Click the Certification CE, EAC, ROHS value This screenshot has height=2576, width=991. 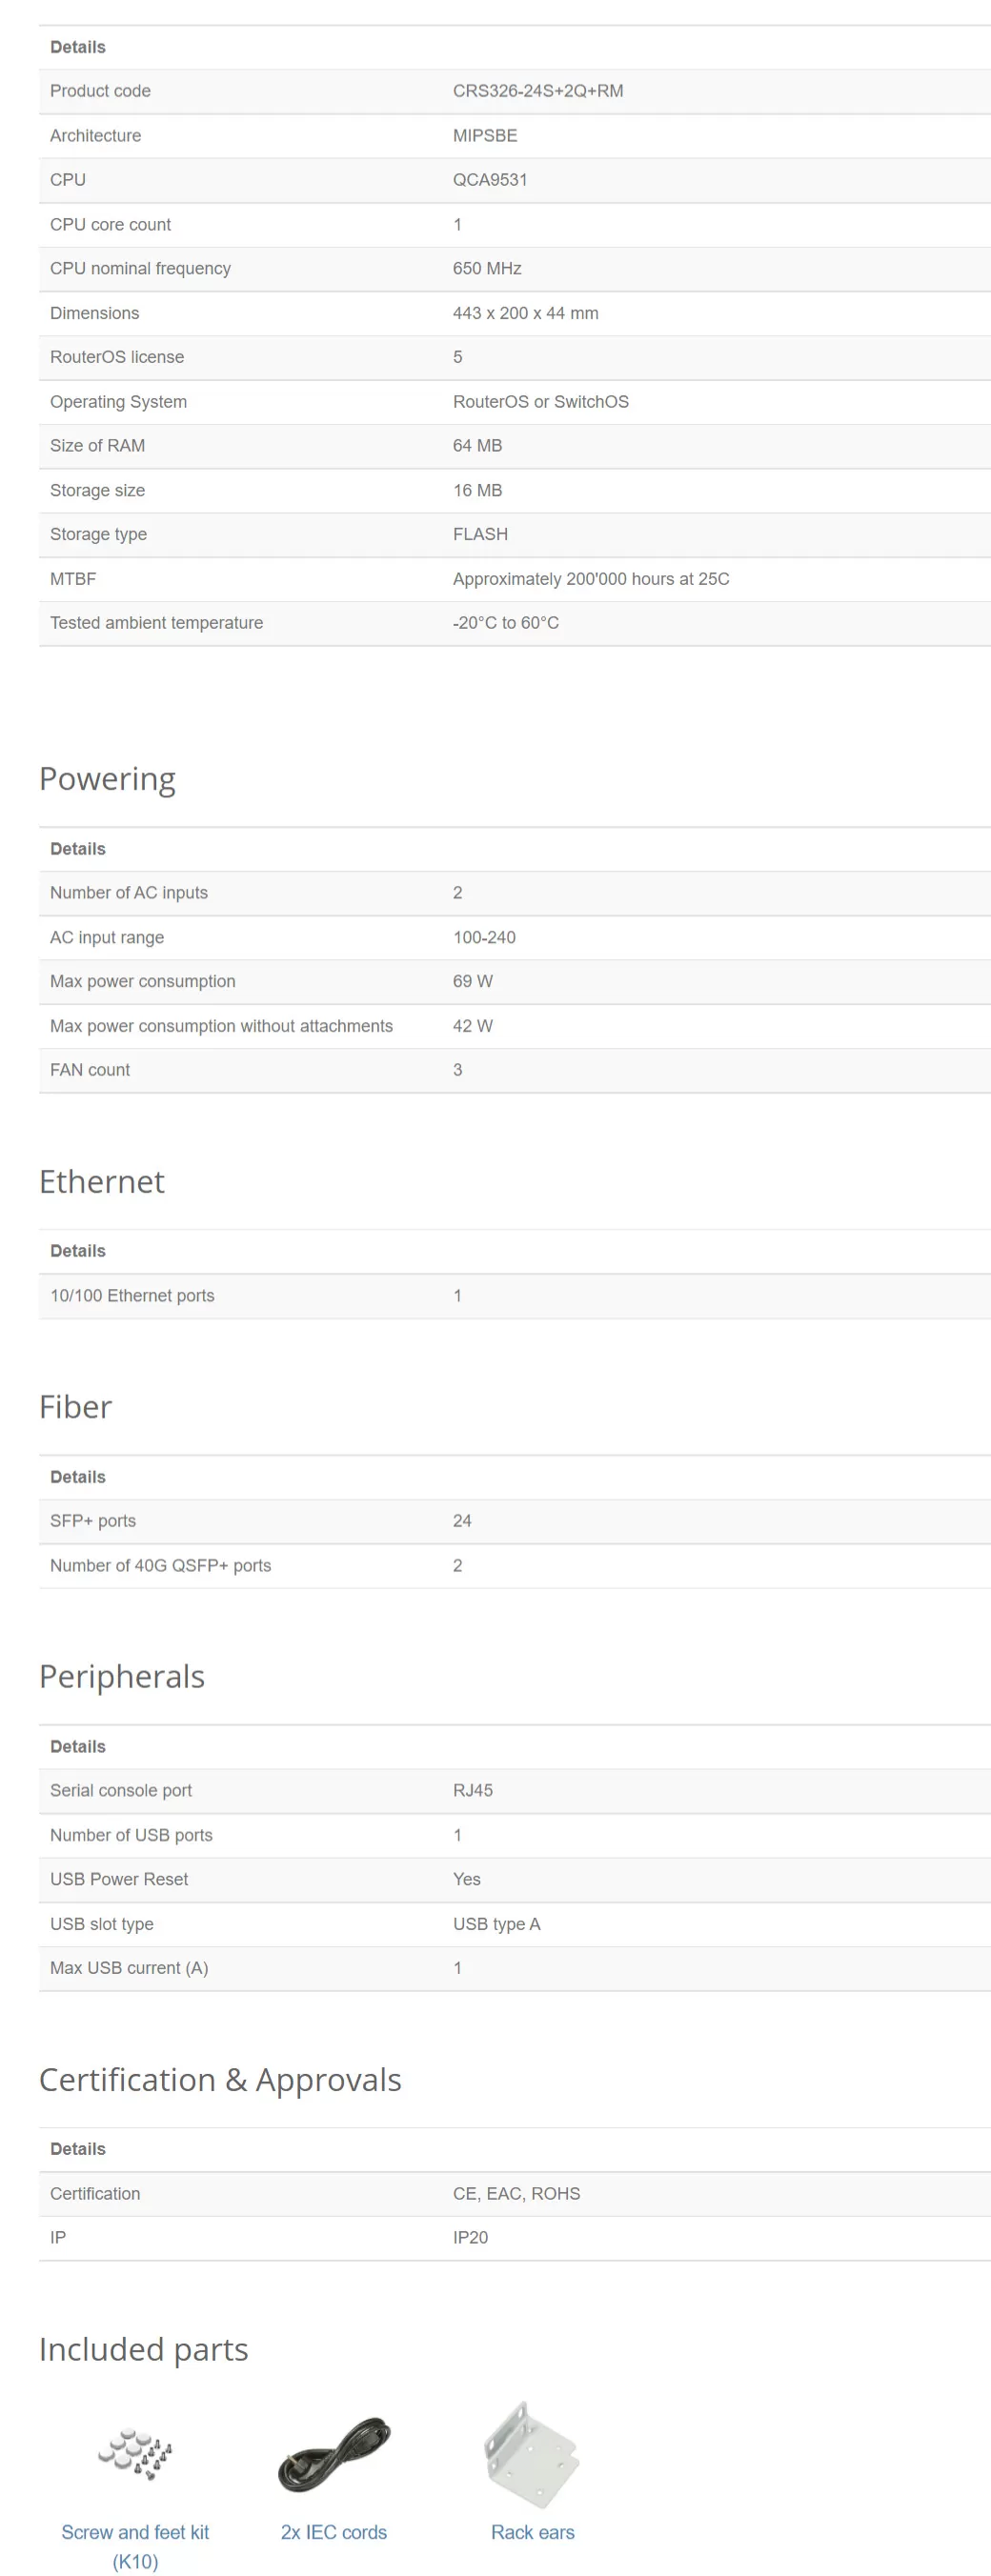516,2193
